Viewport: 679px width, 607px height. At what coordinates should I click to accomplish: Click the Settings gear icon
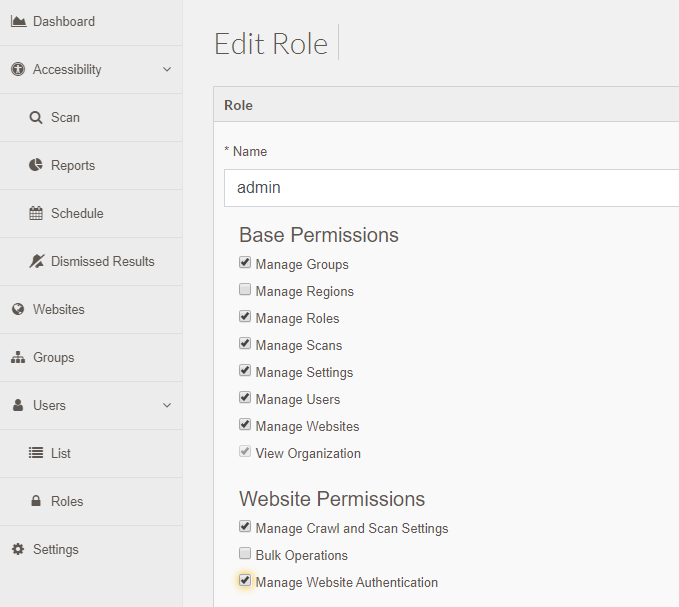[x=18, y=549]
